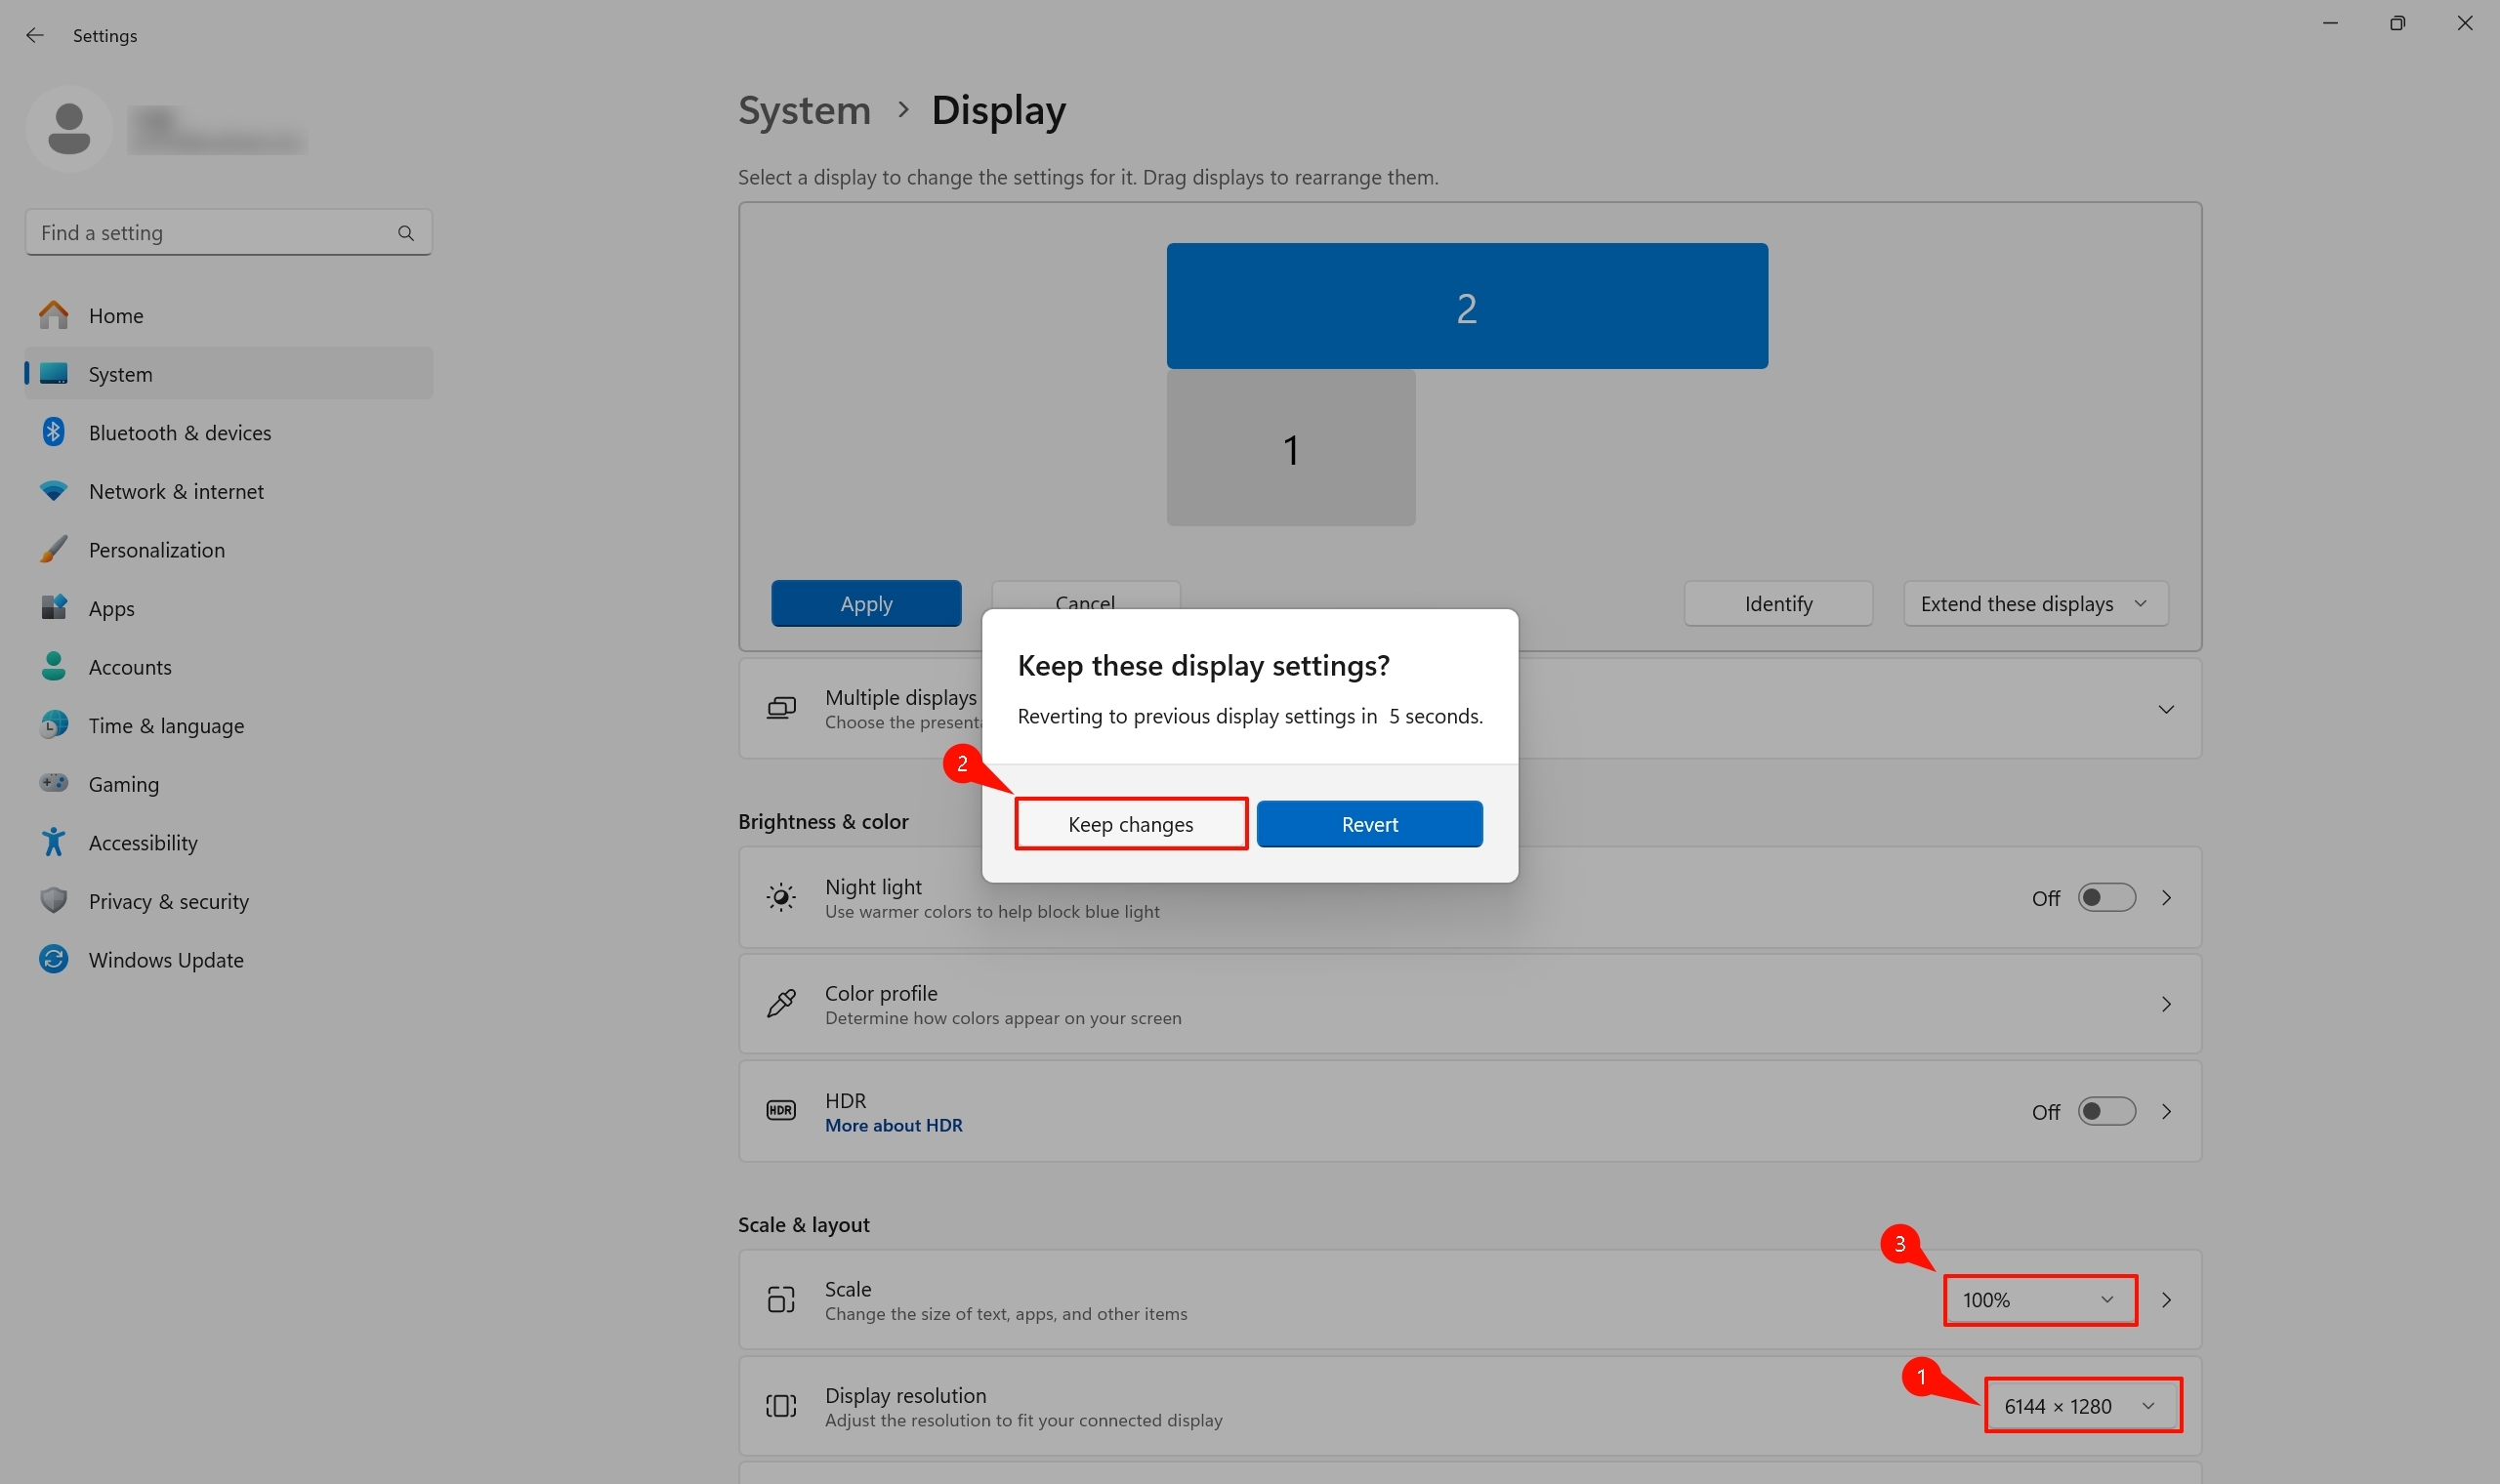Toggle Night light switch on
Viewport: 2500px width, 1484px height.
tap(2105, 898)
